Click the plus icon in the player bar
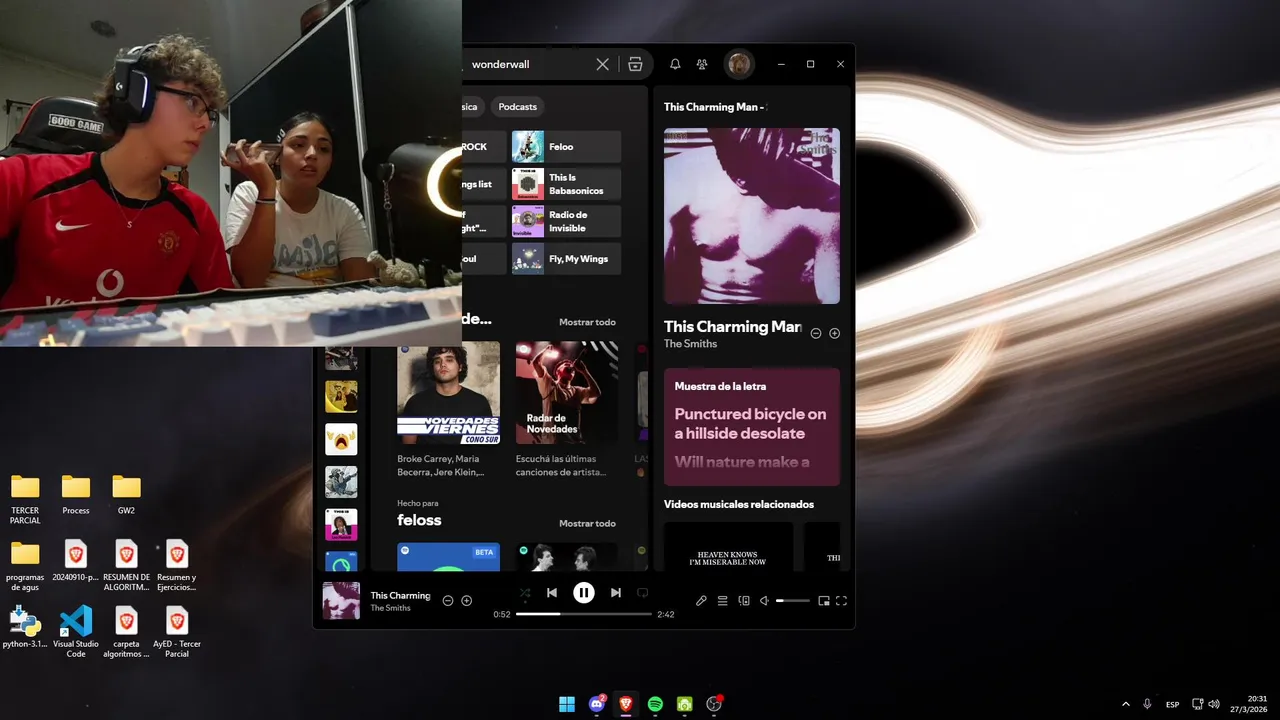 (x=466, y=601)
